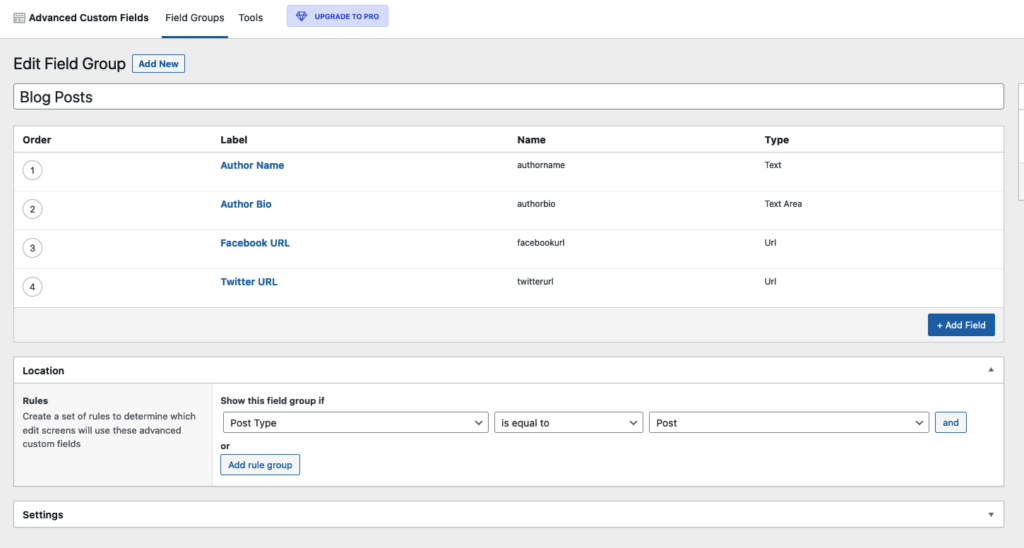Screen dimensions: 1024x548
Task: Open the 'is equal to' operator dropdown
Action: tap(568, 423)
